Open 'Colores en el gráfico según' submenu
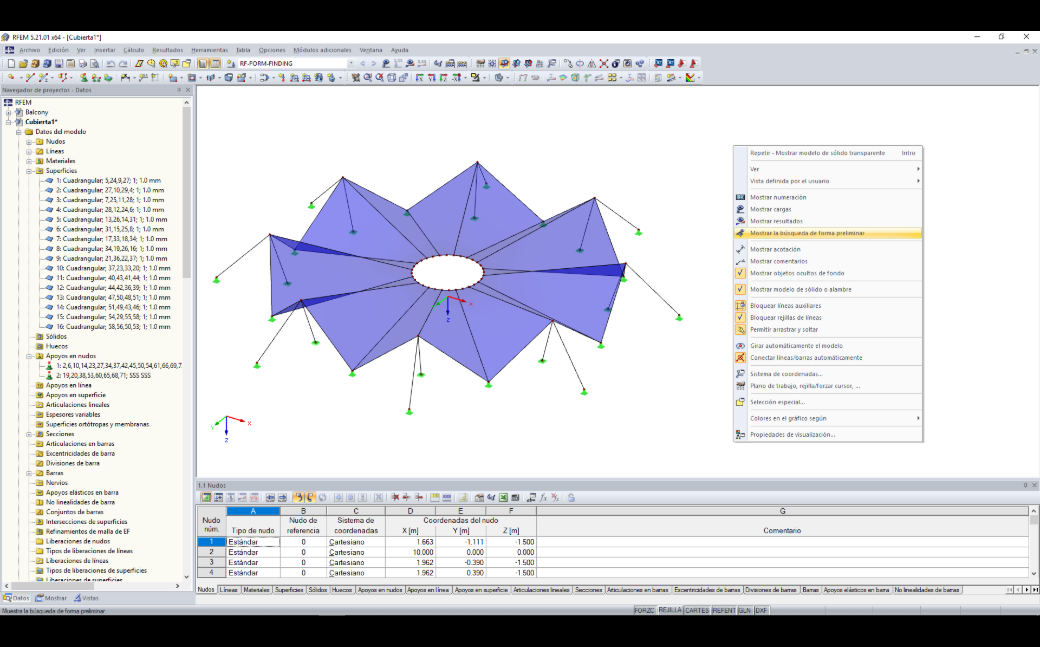 coord(828,419)
